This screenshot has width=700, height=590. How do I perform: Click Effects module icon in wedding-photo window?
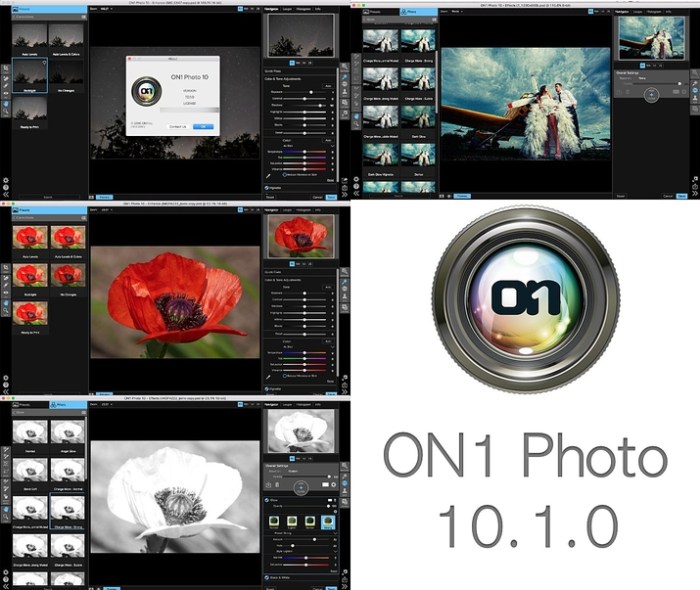click(x=695, y=90)
